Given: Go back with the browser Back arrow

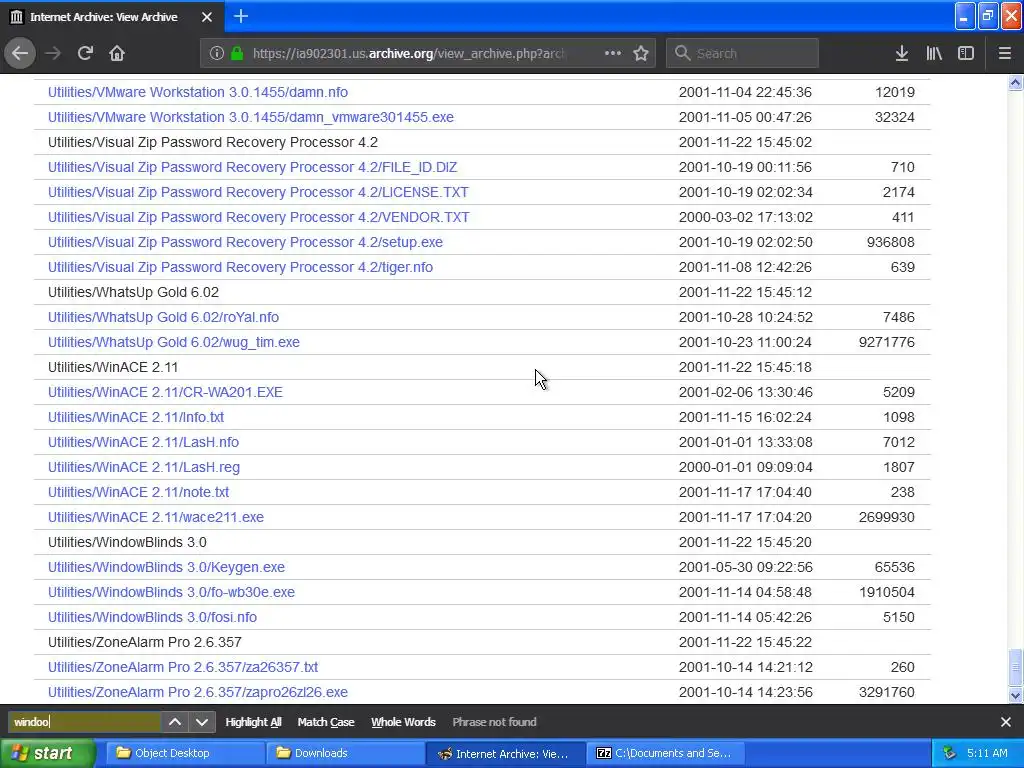Looking at the screenshot, I should click(x=20, y=53).
